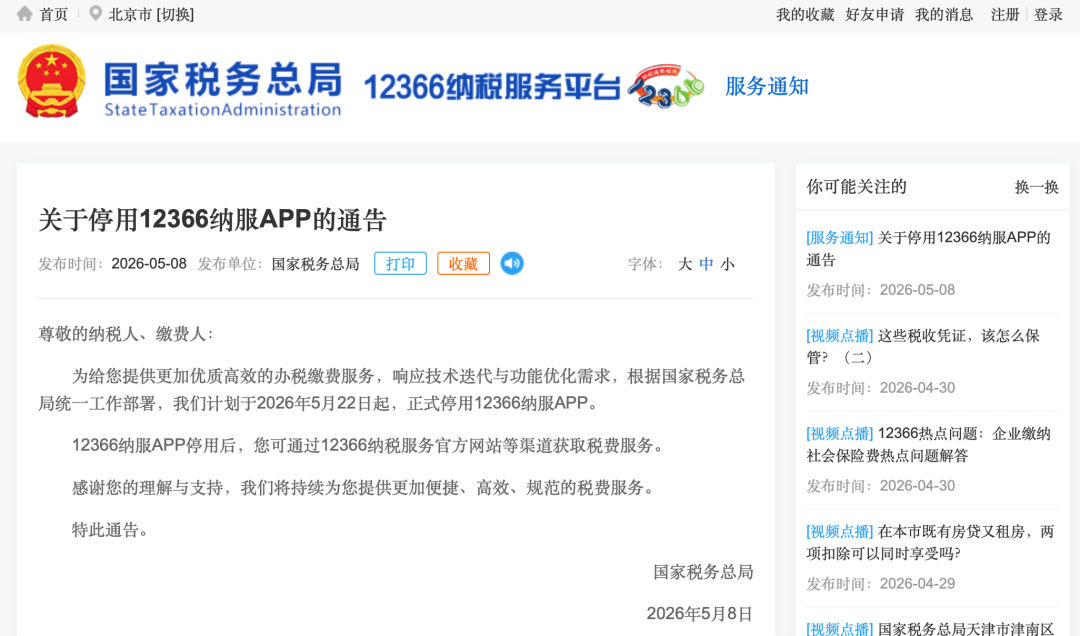The width and height of the screenshot is (1080, 636).
Task: Set font size to 中
Action: [x=706, y=264]
